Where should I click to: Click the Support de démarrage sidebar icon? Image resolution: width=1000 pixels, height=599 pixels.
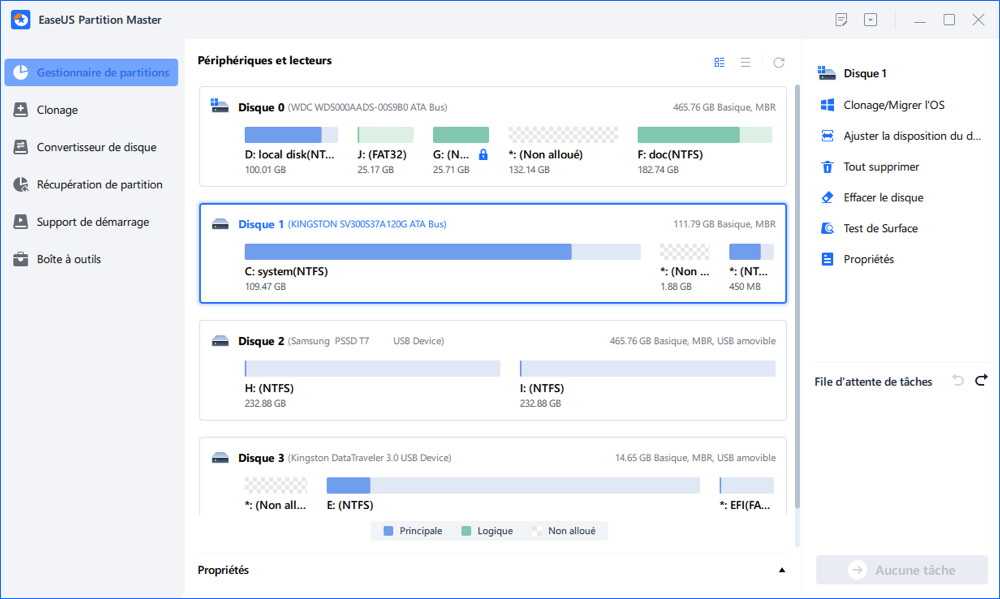click(x=20, y=222)
